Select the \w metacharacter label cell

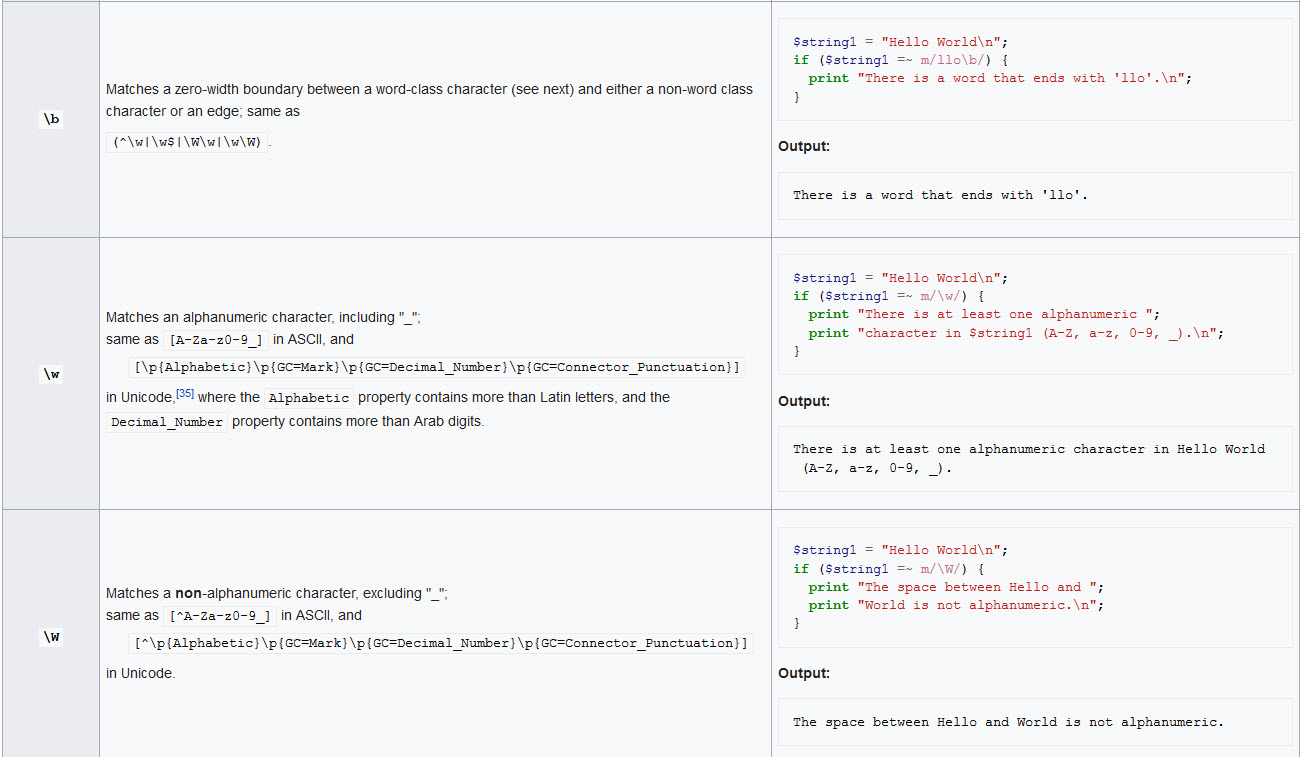point(50,373)
